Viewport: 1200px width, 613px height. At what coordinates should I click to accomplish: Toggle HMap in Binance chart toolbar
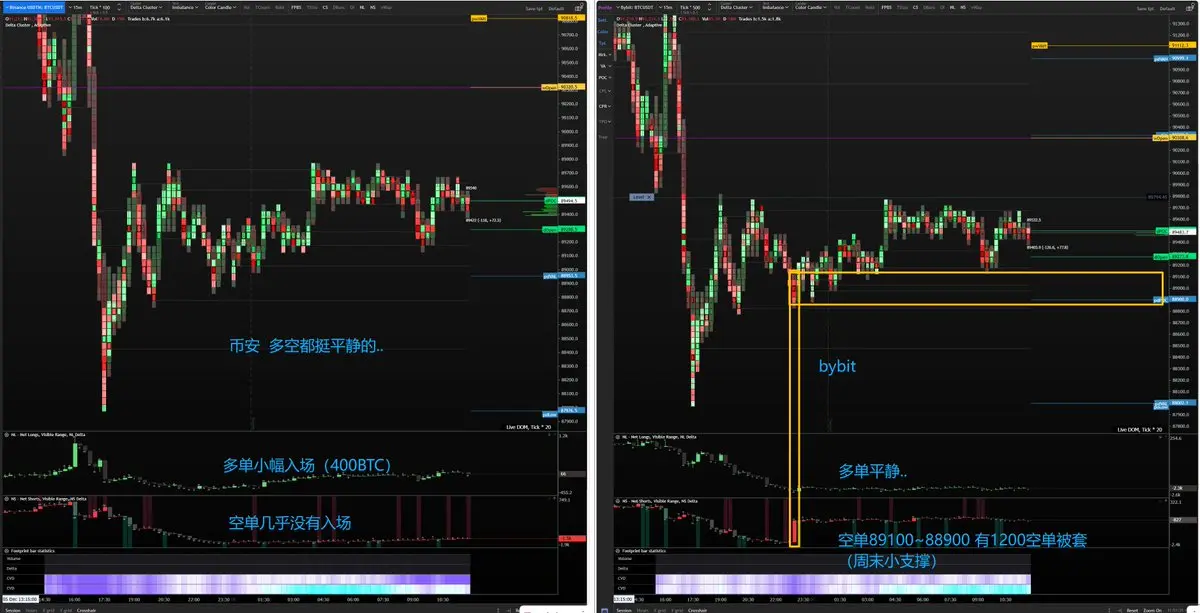click(x=386, y=8)
